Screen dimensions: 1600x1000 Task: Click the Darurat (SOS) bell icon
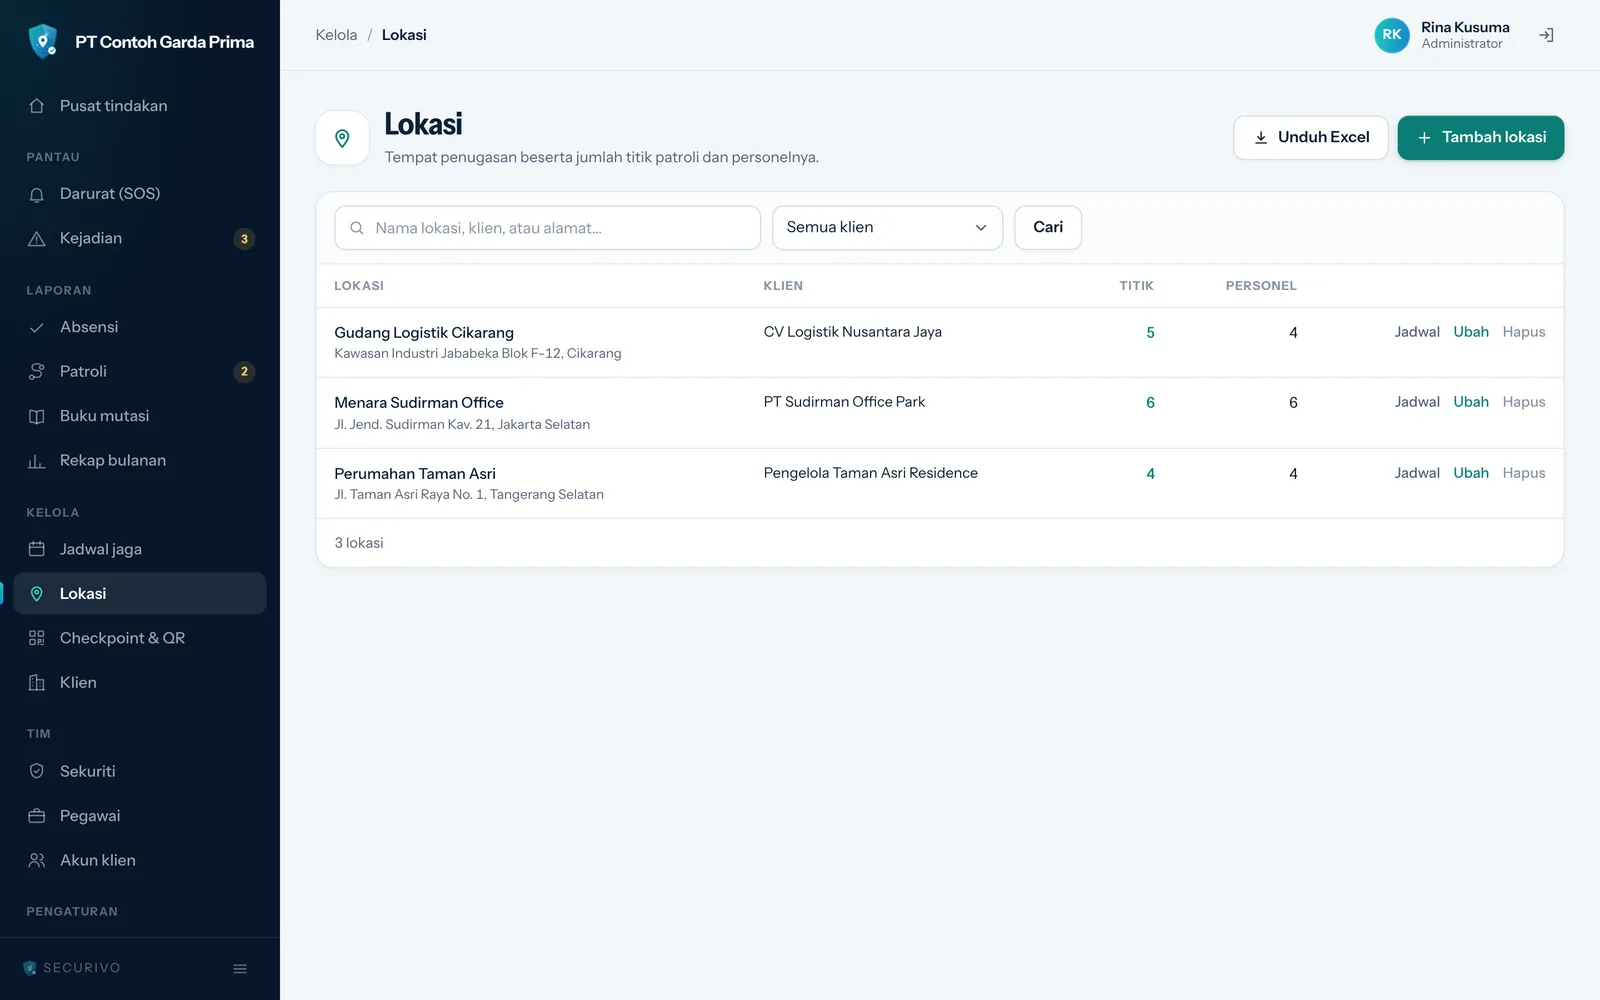37,194
